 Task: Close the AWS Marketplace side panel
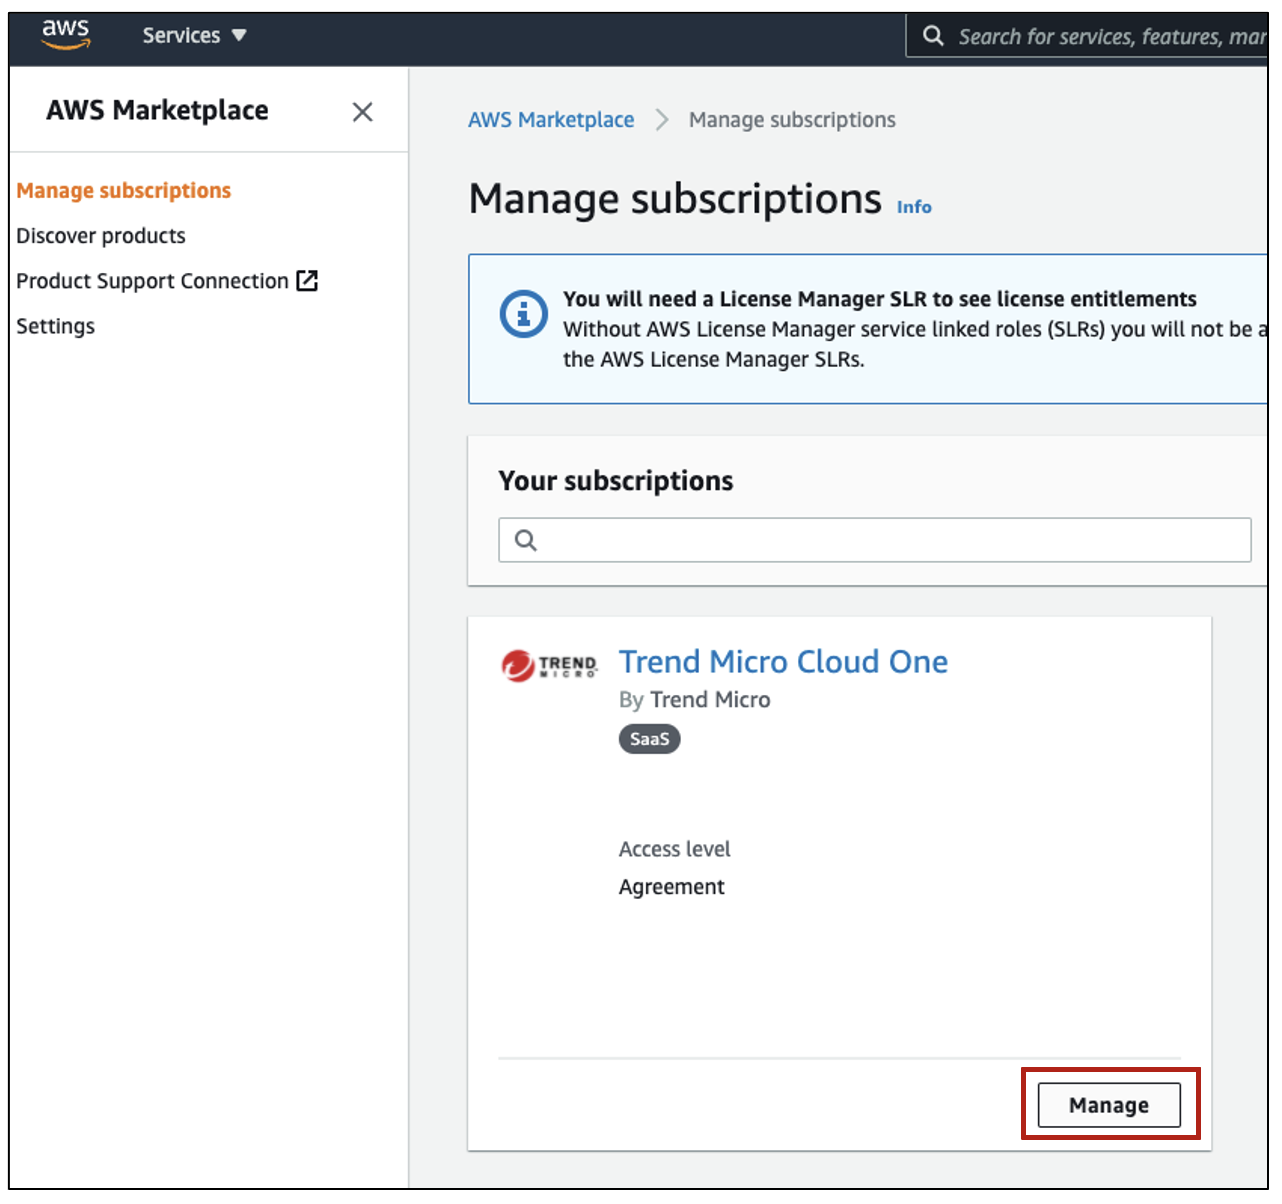pos(363,112)
